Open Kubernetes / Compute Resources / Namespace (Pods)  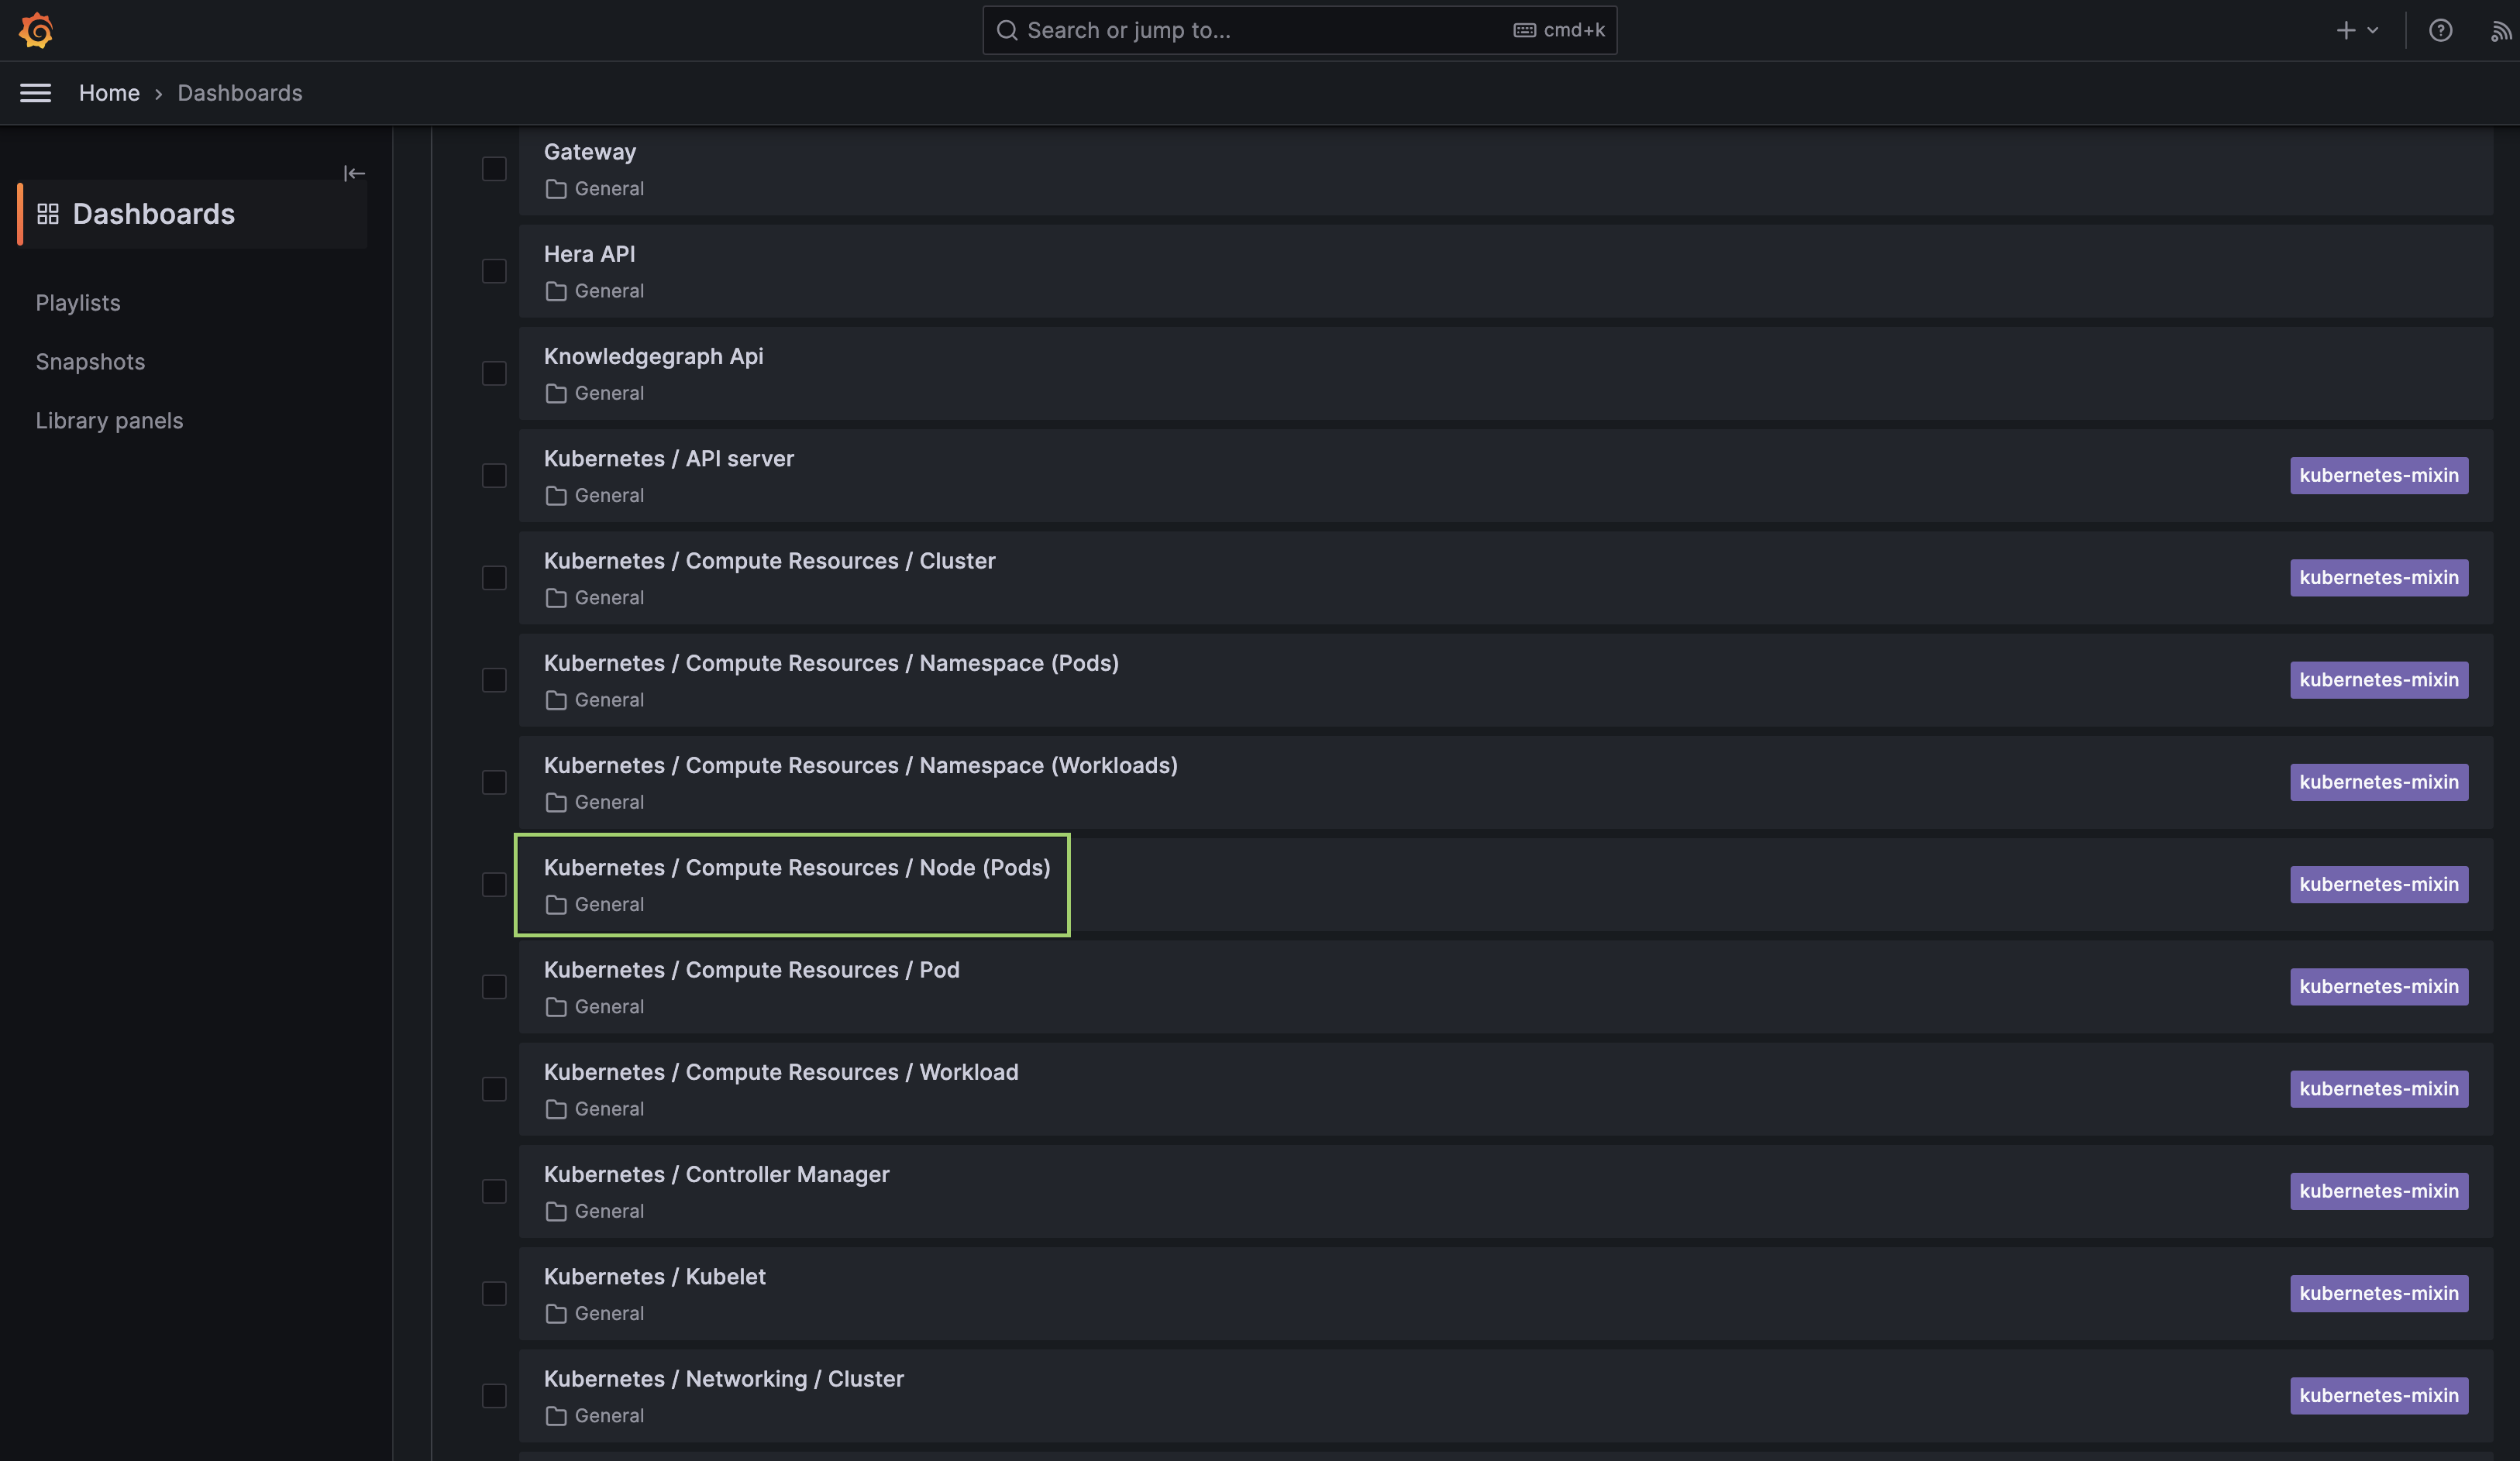pos(831,664)
